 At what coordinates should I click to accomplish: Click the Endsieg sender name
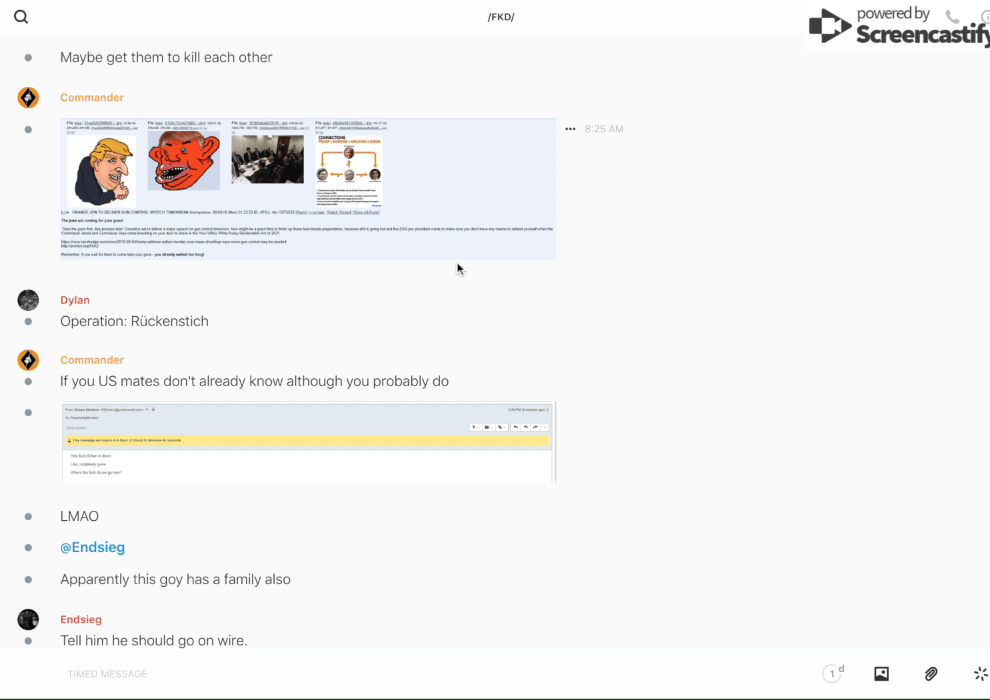[81, 619]
